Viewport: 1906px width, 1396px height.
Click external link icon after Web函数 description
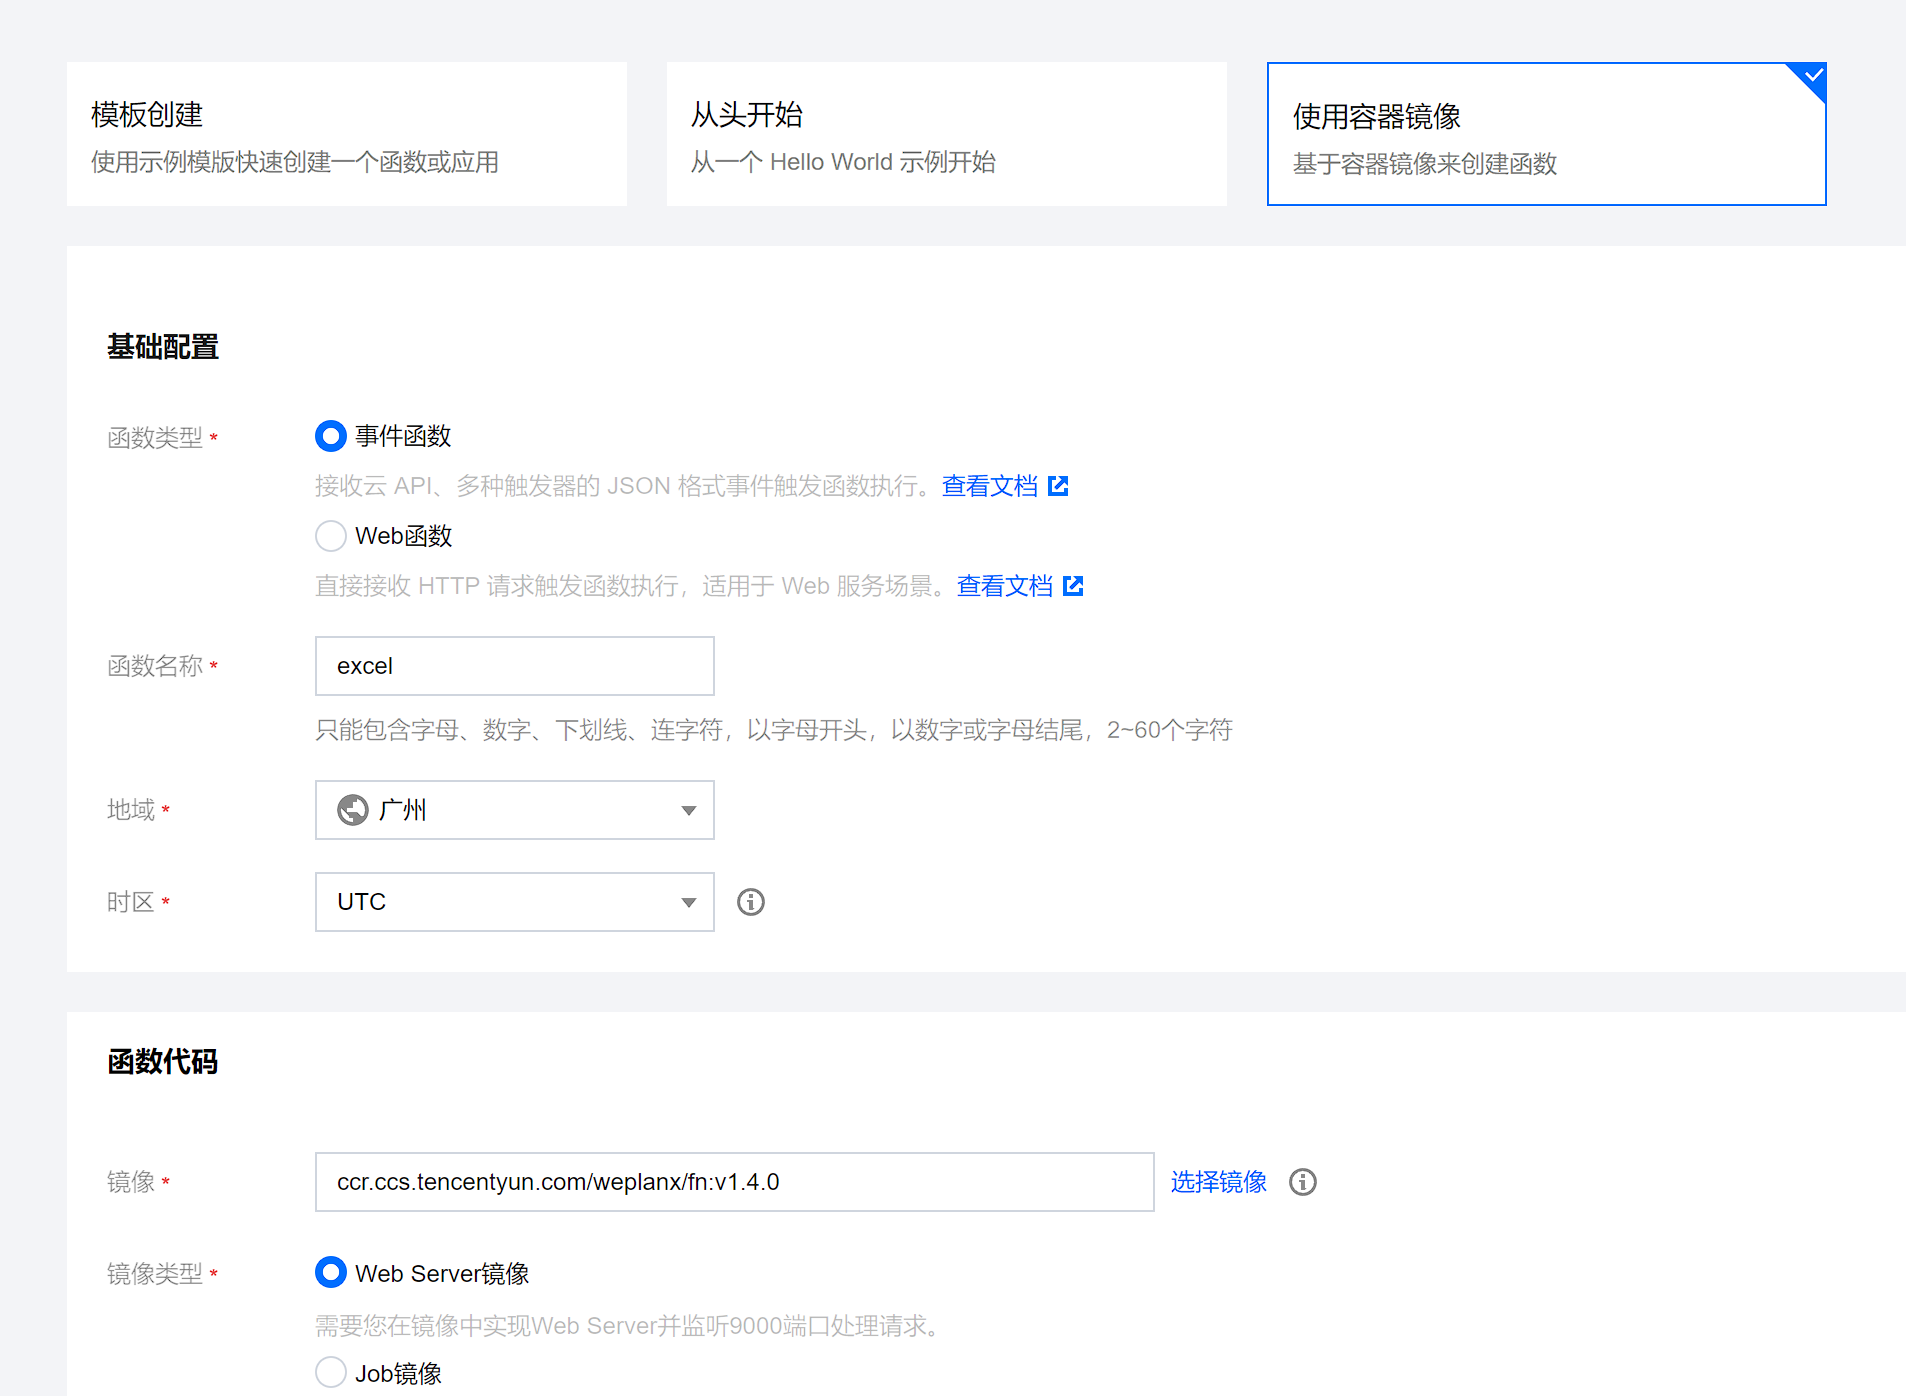click(1073, 586)
